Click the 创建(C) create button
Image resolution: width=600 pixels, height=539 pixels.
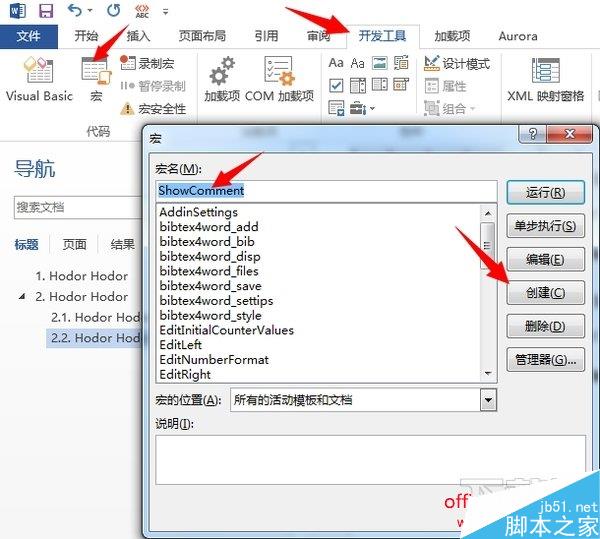pos(545,293)
